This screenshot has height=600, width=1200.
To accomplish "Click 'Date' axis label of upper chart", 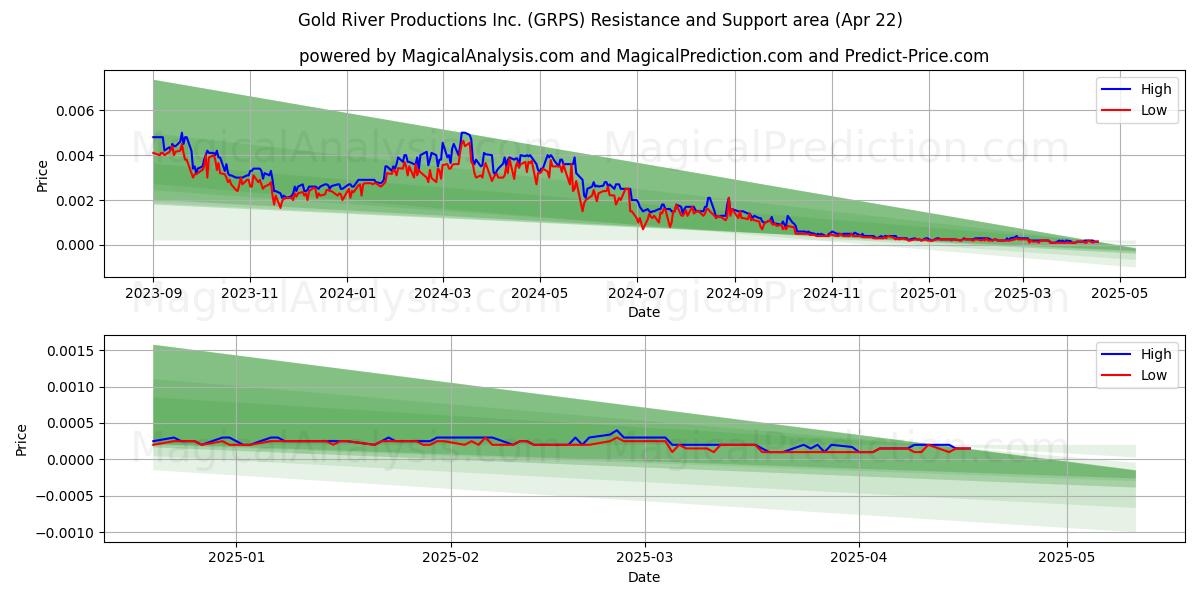I will pyautogui.click(x=644, y=313).
